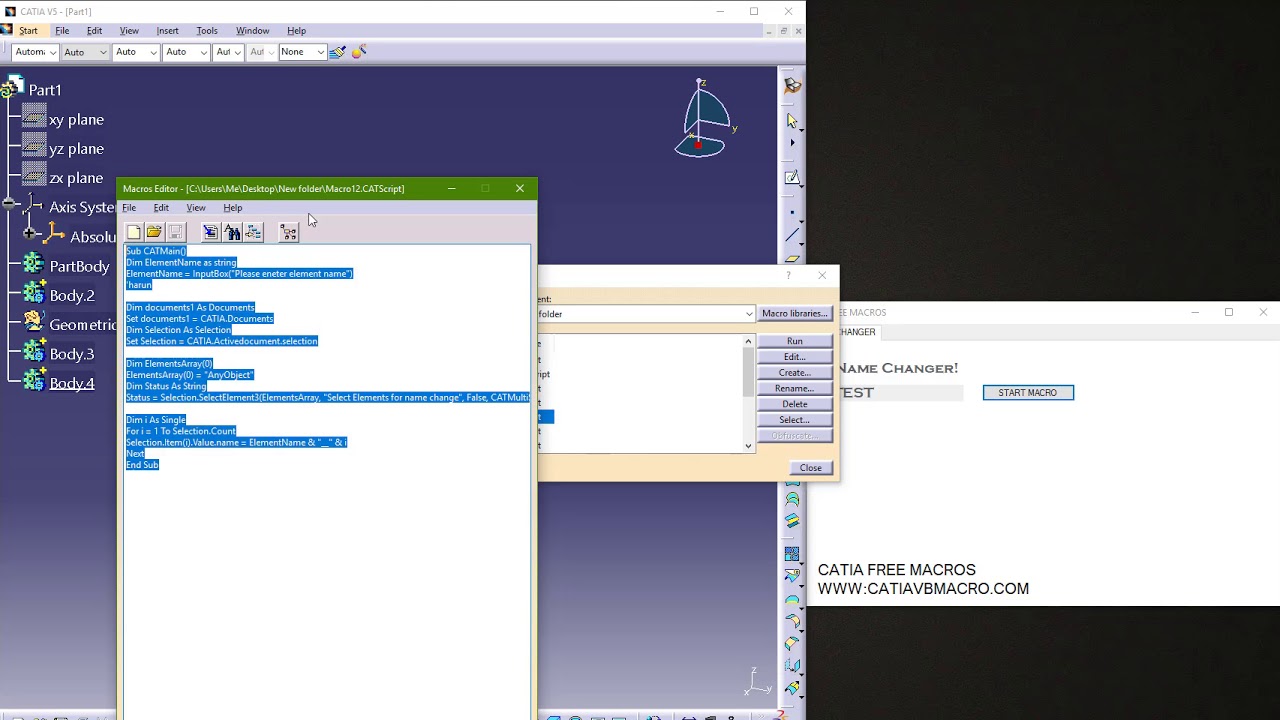This screenshot has height=720, width=1280.
Task: Click the Point tool icon in right toolbar
Action: coord(792,212)
